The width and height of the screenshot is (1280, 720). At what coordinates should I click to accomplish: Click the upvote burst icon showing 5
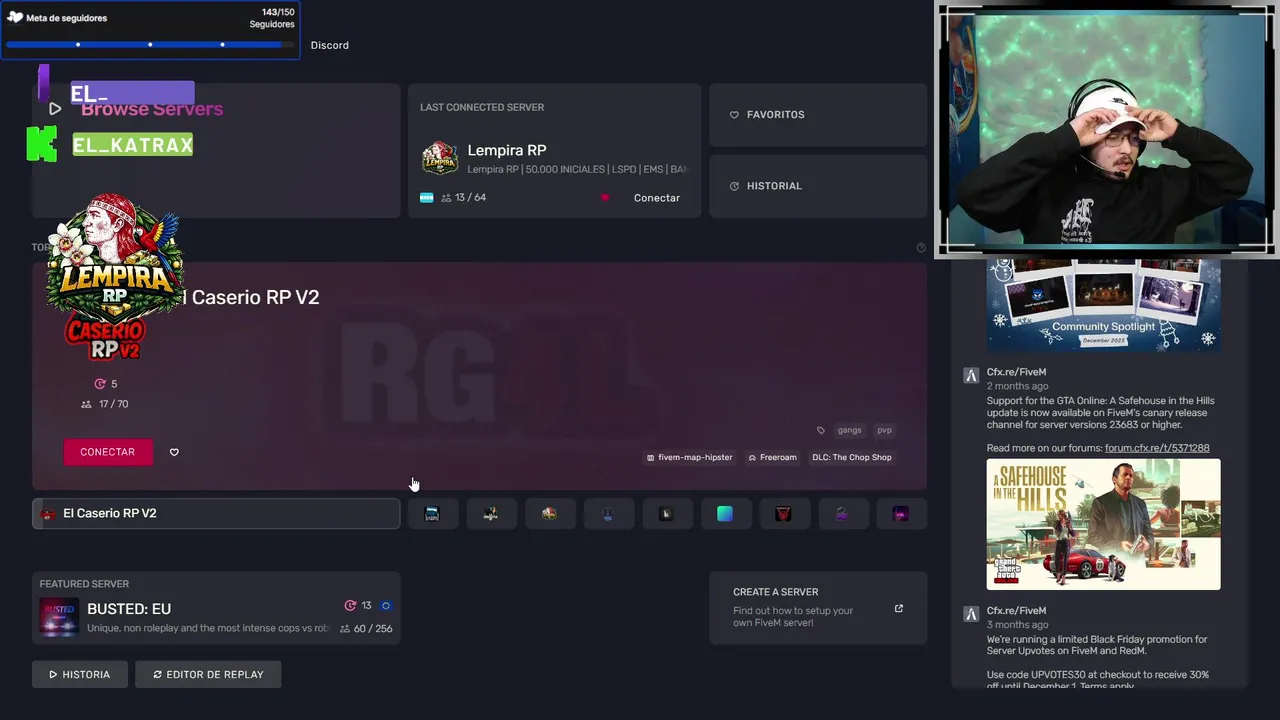pyautogui.click(x=99, y=384)
